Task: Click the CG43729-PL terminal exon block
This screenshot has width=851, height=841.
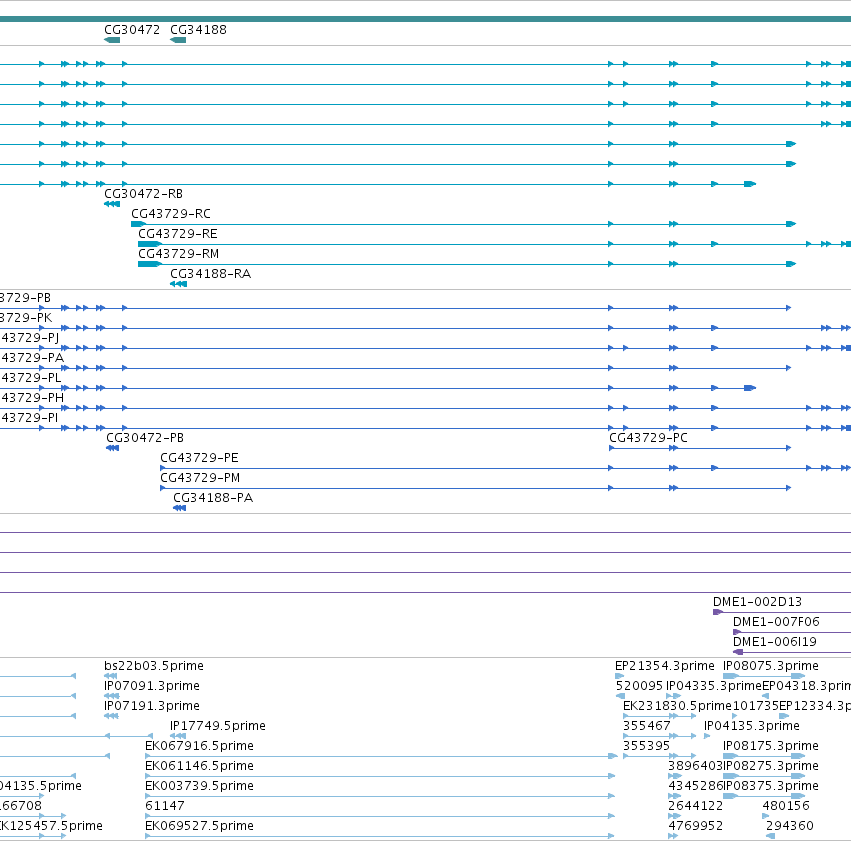Action: [x=750, y=388]
